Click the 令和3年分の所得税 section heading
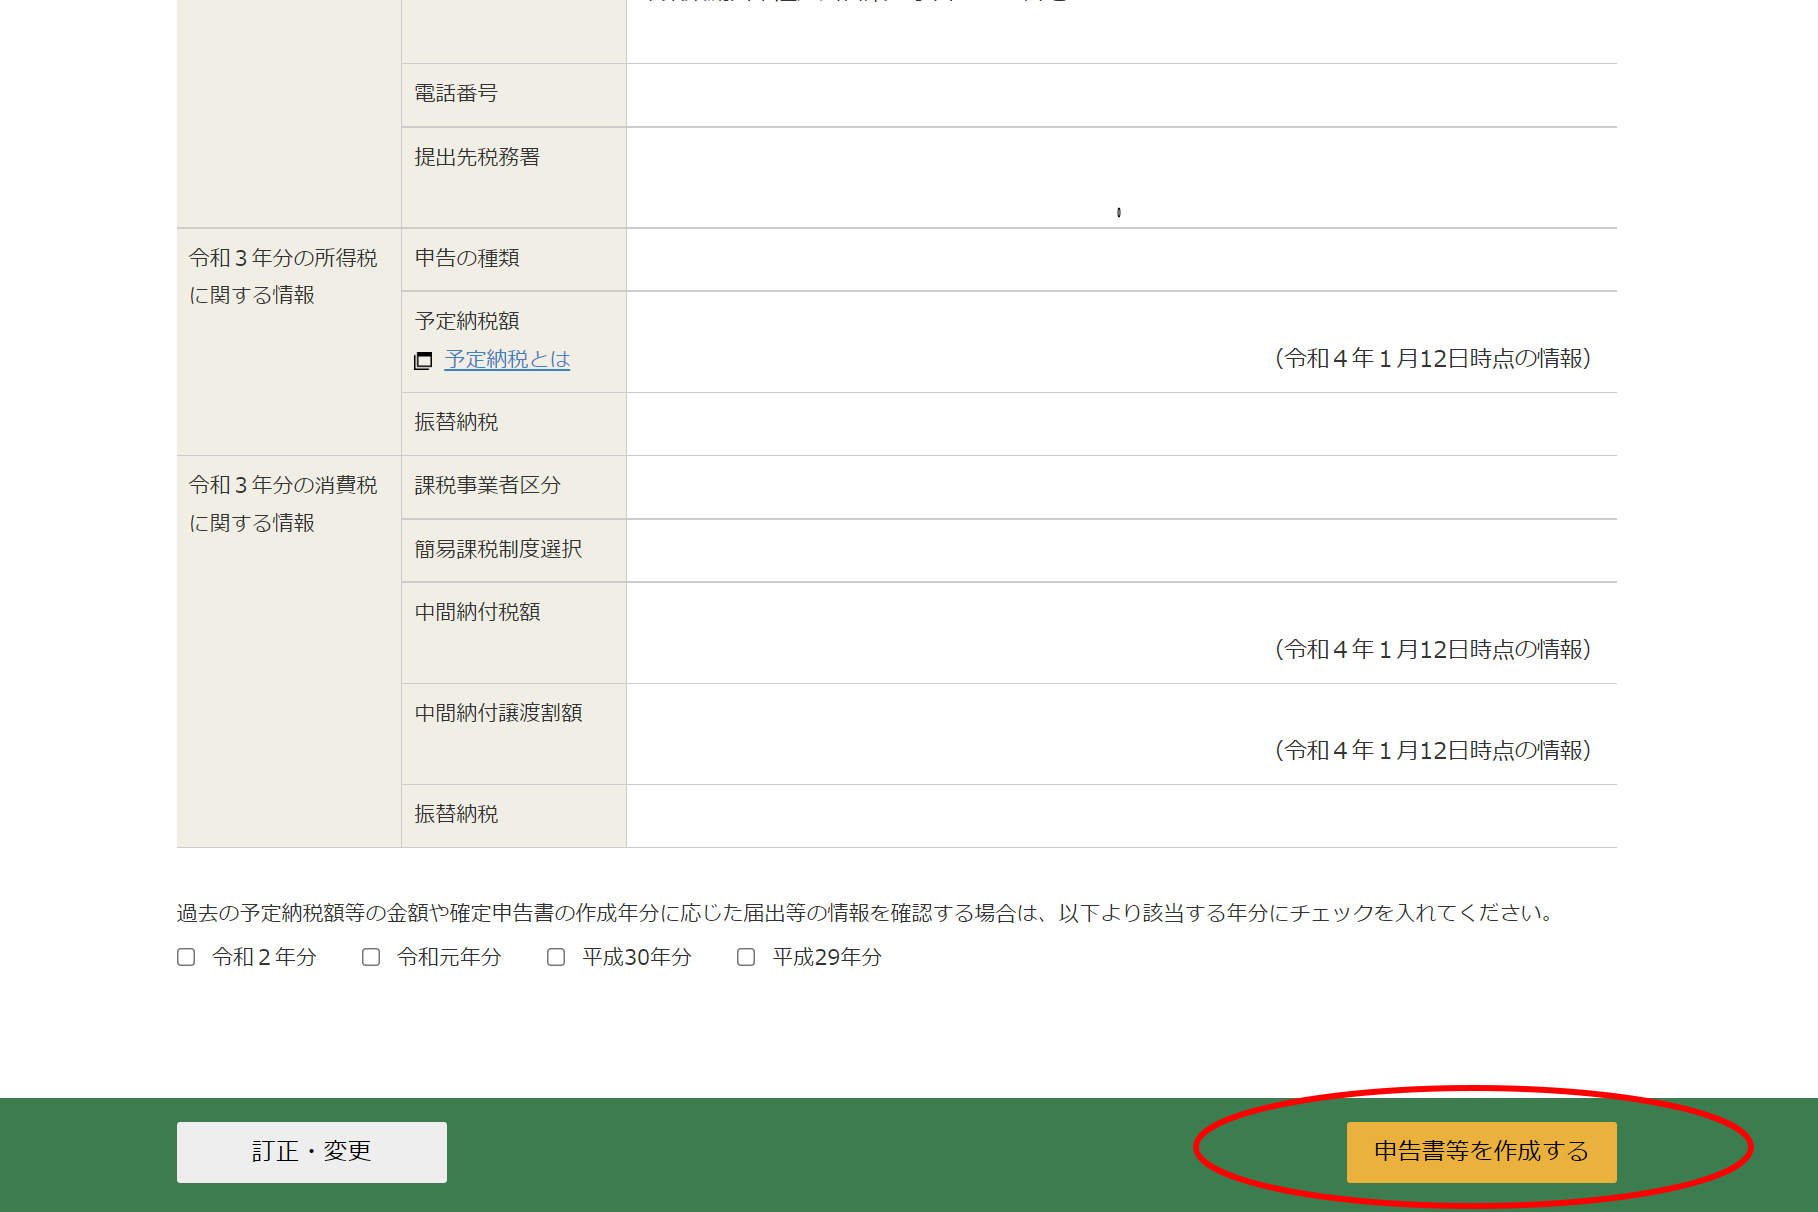This screenshot has width=1818, height=1212. pos(283,258)
